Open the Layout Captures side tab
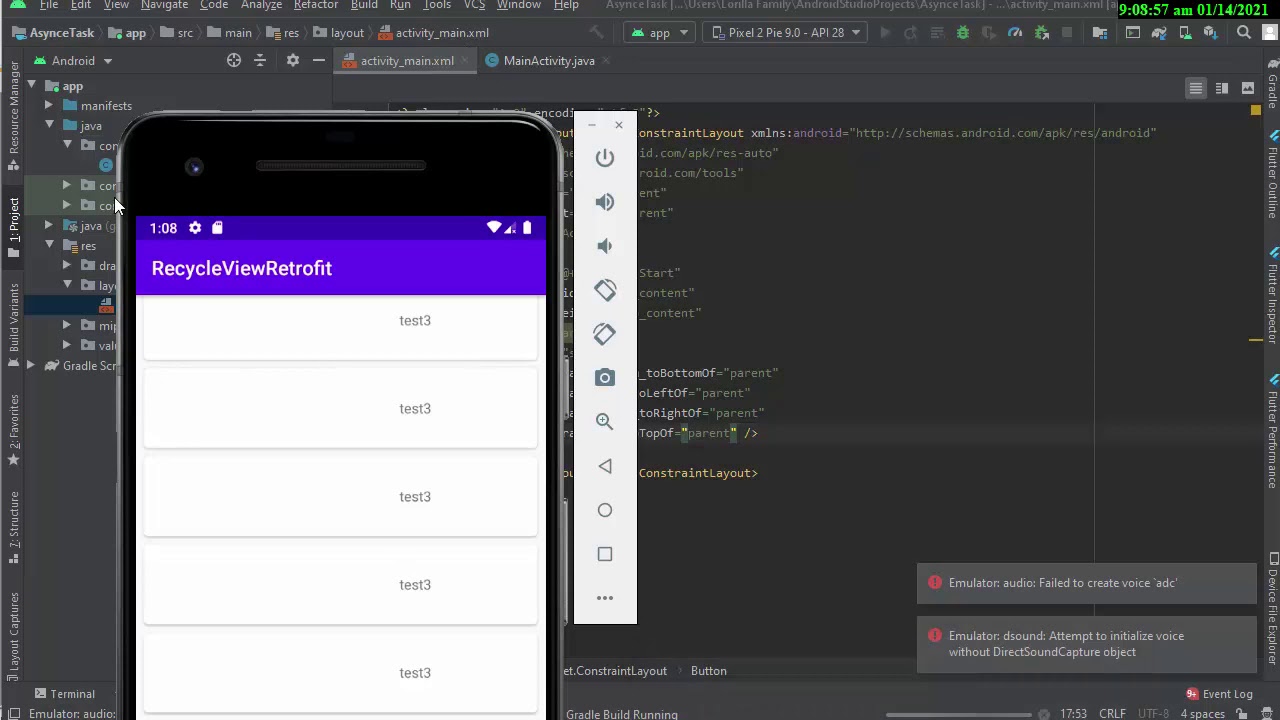The height and width of the screenshot is (720, 1280). pos(14,635)
